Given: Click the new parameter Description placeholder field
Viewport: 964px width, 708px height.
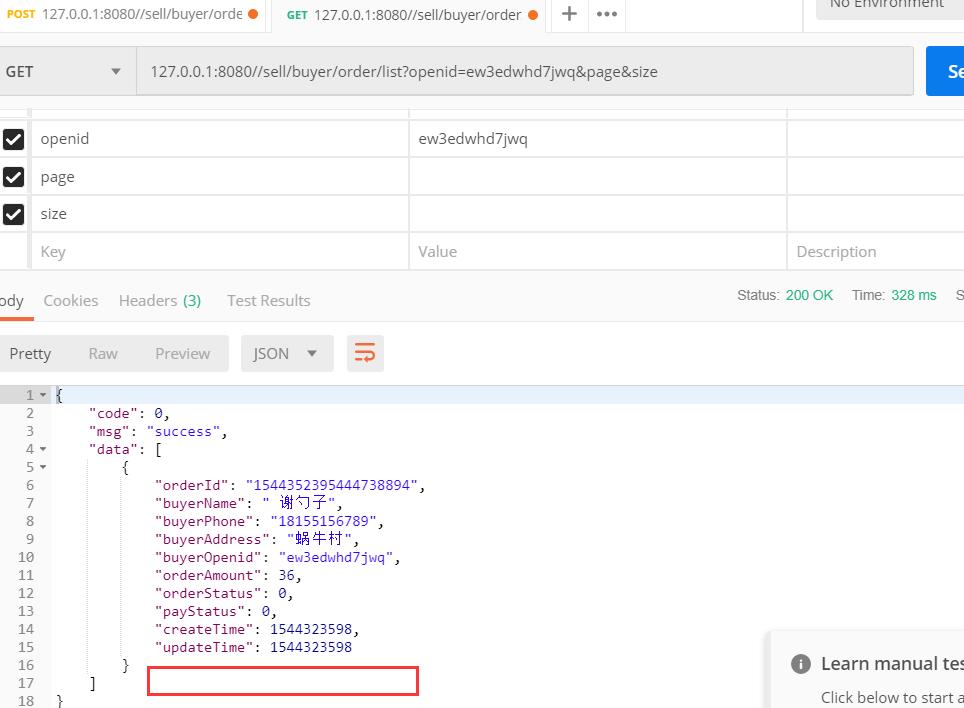Looking at the screenshot, I should click(876, 251).
